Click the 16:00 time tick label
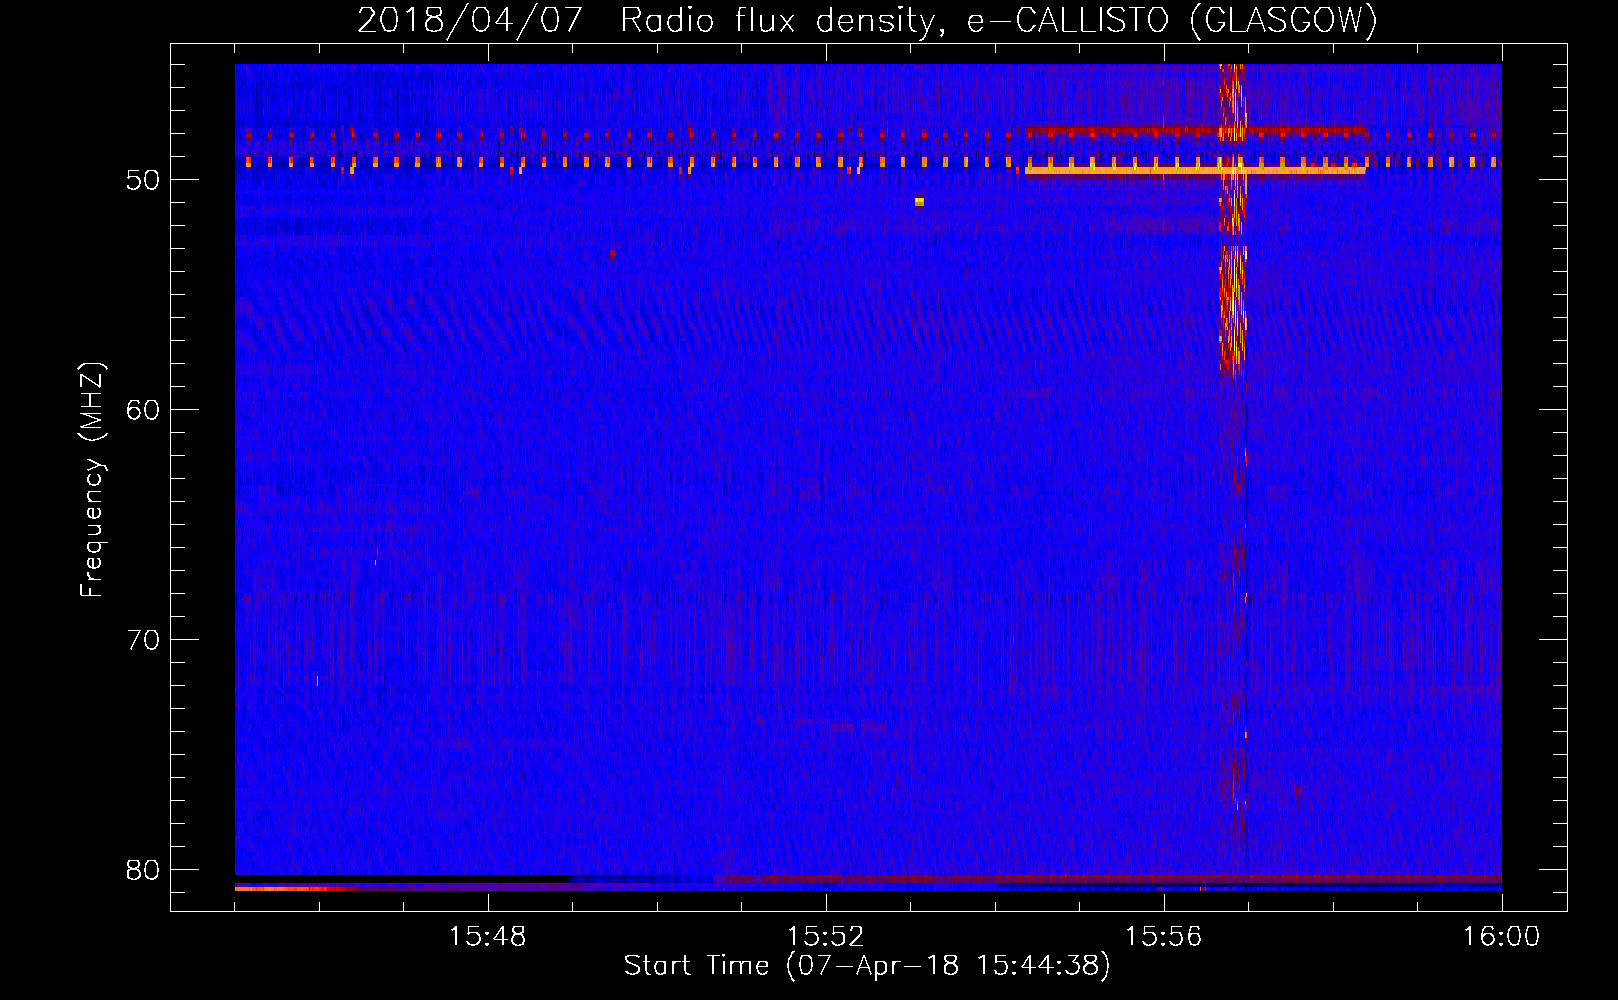The image size is (1618, 1000). click(1501, 937)
